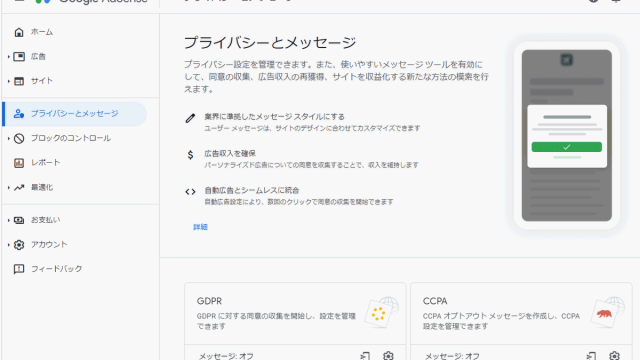This screenshot has height=360, width=640.
Task: Click the GDPR card's open-message icon
Action: coord(365,356)
